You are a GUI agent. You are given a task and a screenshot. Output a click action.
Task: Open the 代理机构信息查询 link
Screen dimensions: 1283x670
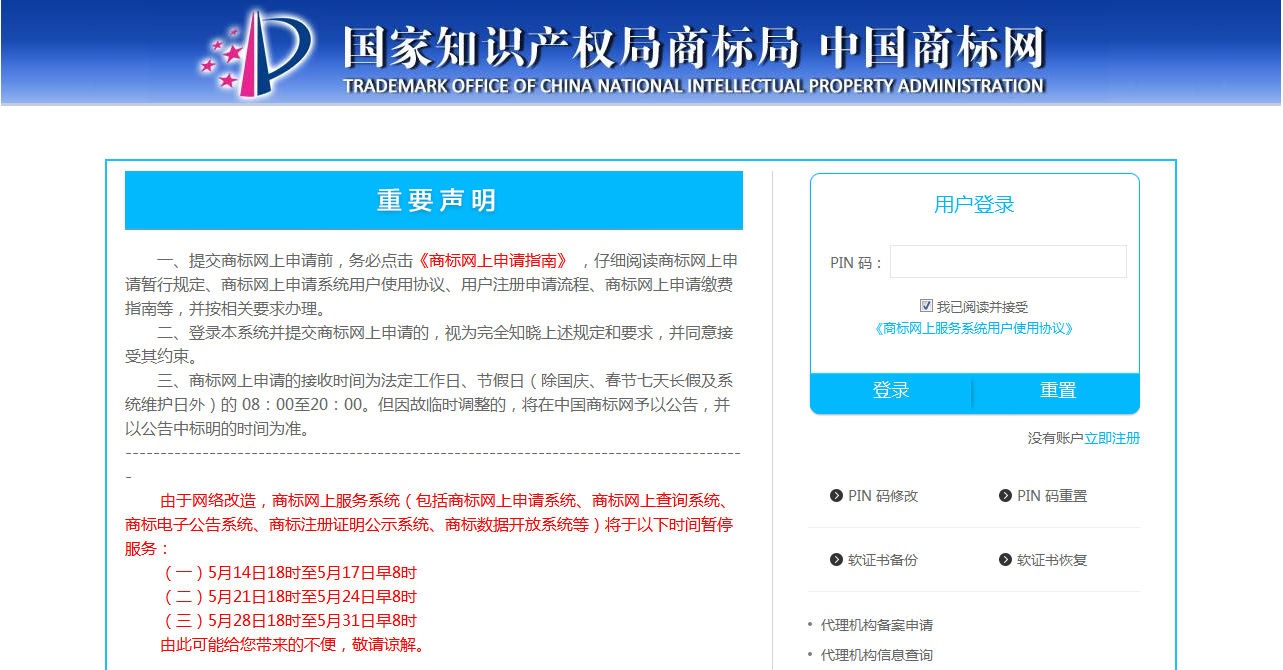[x=877, y=655]
